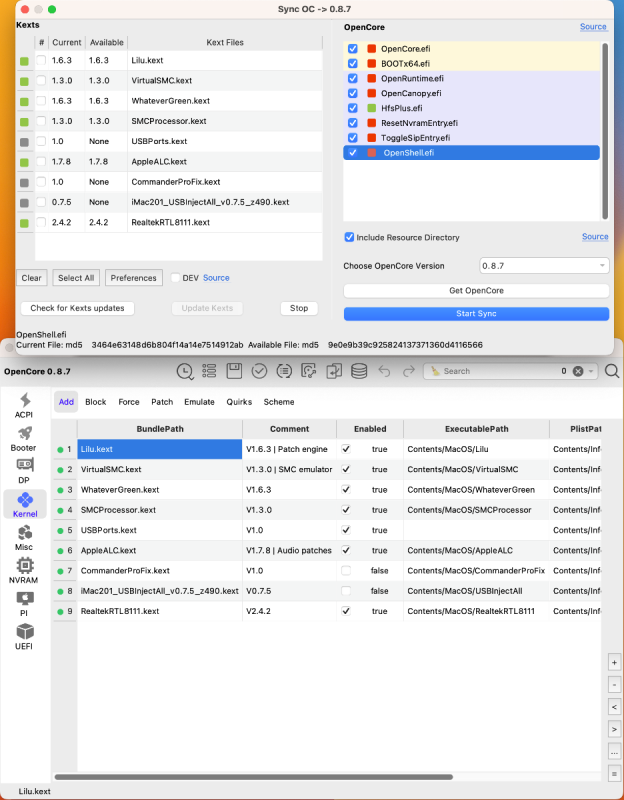
Task: Open Preferences in the Sync window
Action: point(134,278)
